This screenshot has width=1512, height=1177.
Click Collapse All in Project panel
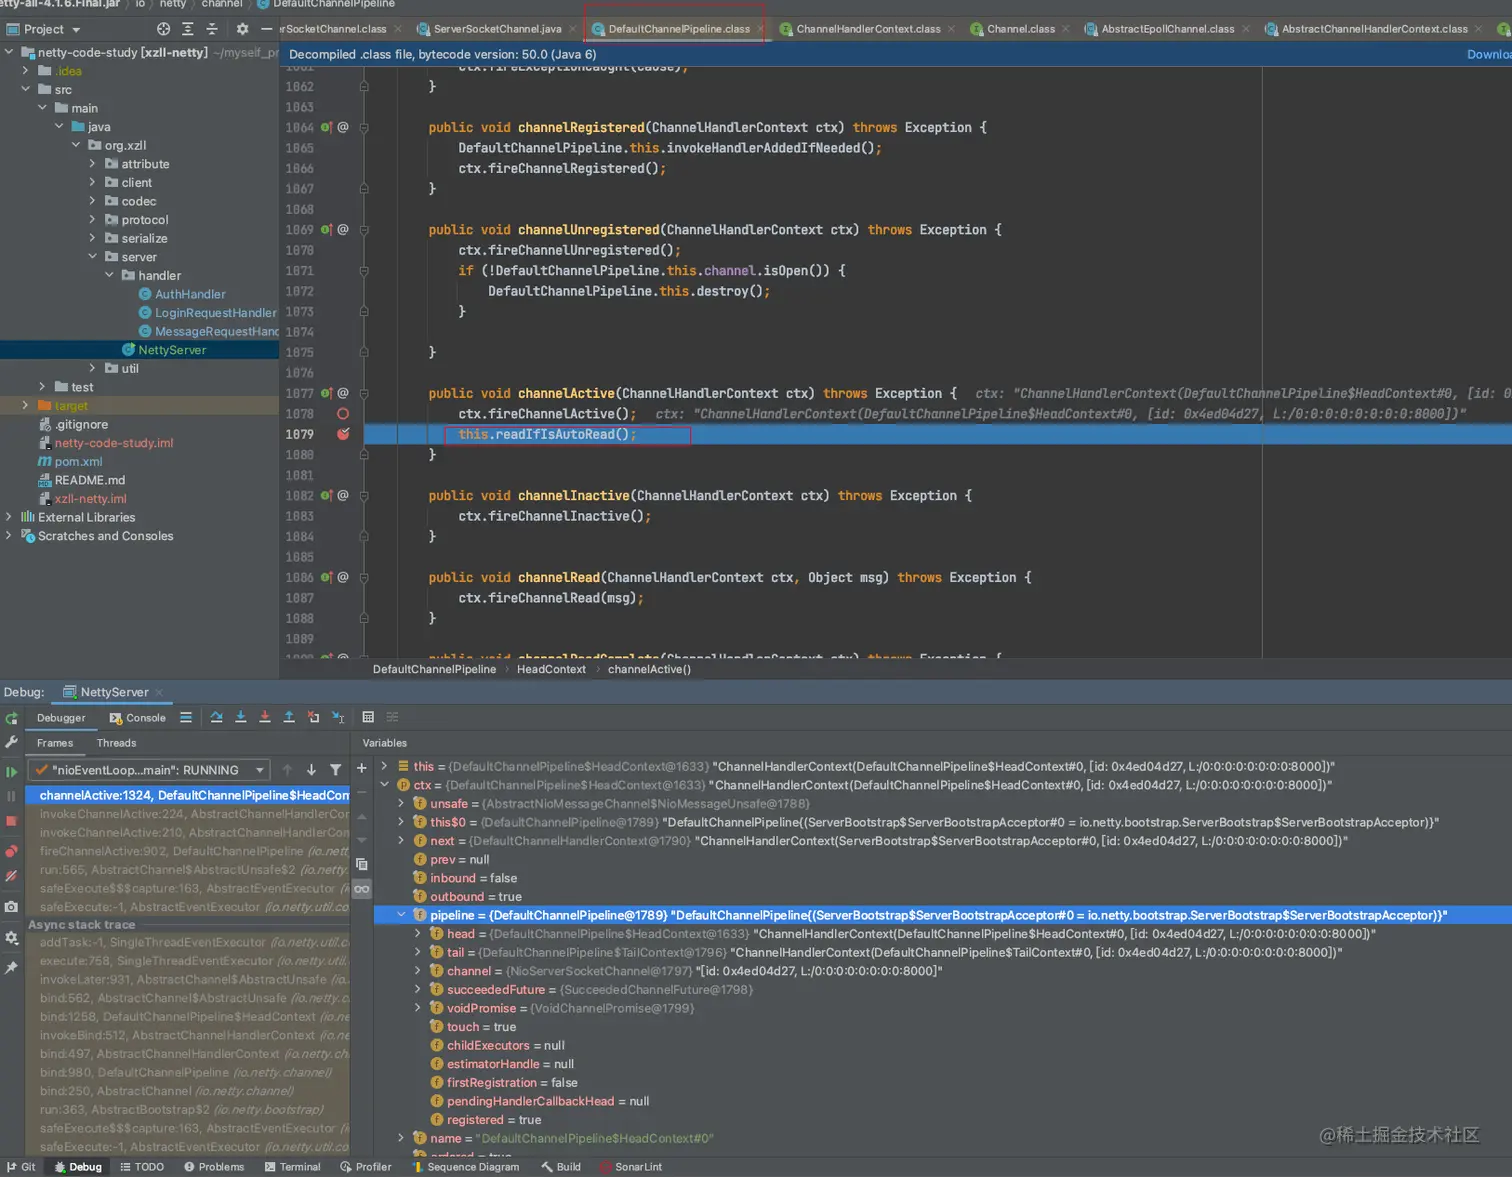point(211,29)
